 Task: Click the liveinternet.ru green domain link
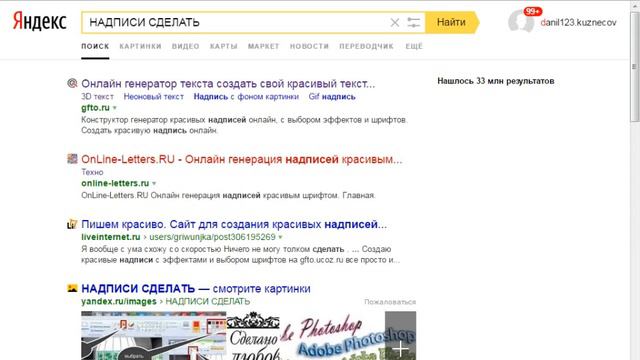(111, 237)
